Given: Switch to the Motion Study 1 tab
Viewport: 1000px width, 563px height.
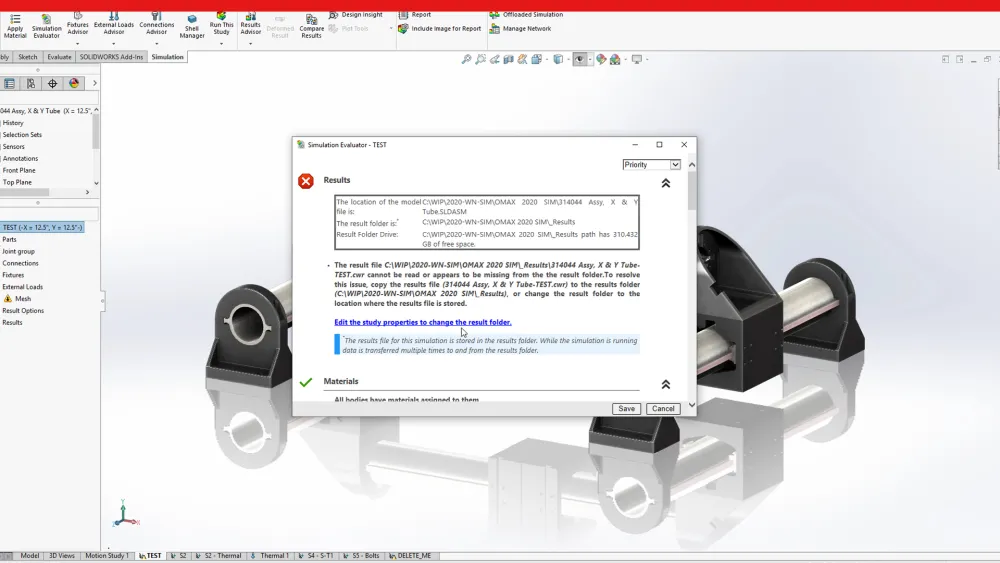Looking at the screenshot, I should (x=107, y=555).
